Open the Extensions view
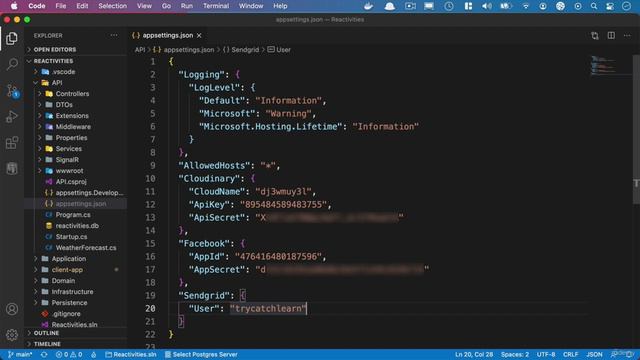Image resolution: width=640 pixels, height=360 pixels. tap(12, 143)
